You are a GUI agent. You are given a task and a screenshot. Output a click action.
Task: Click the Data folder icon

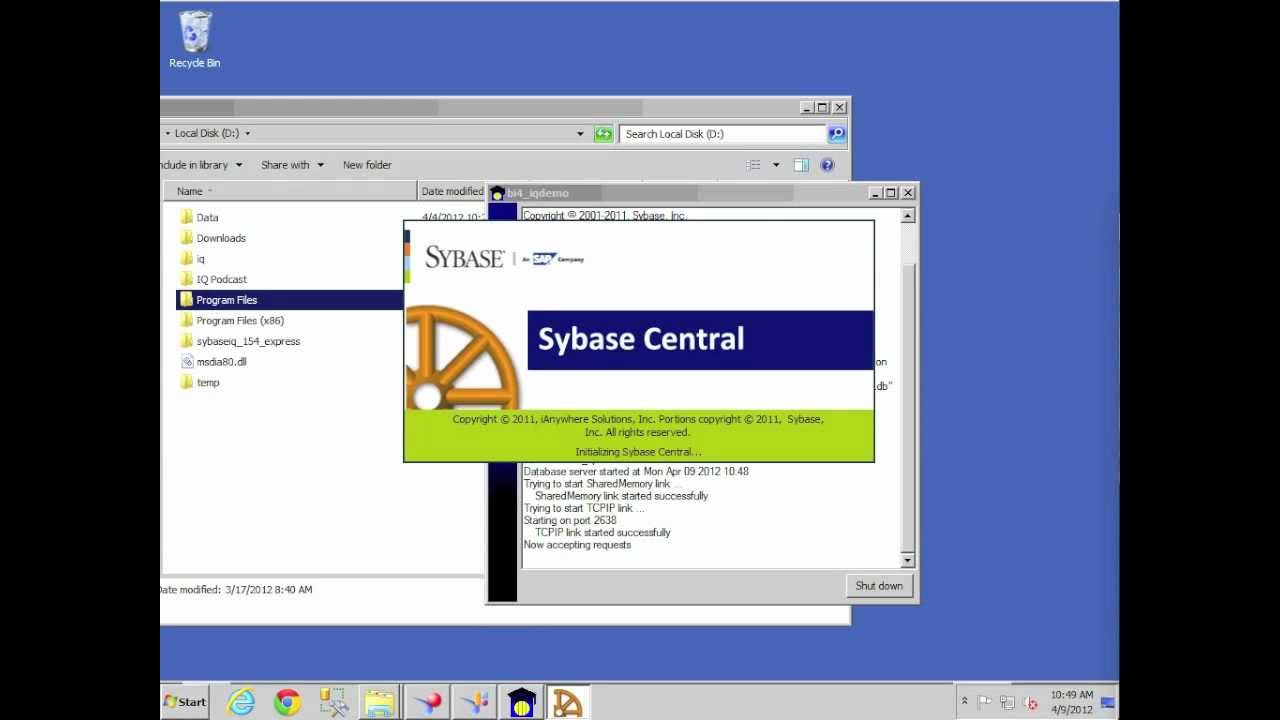coord(186,217)
